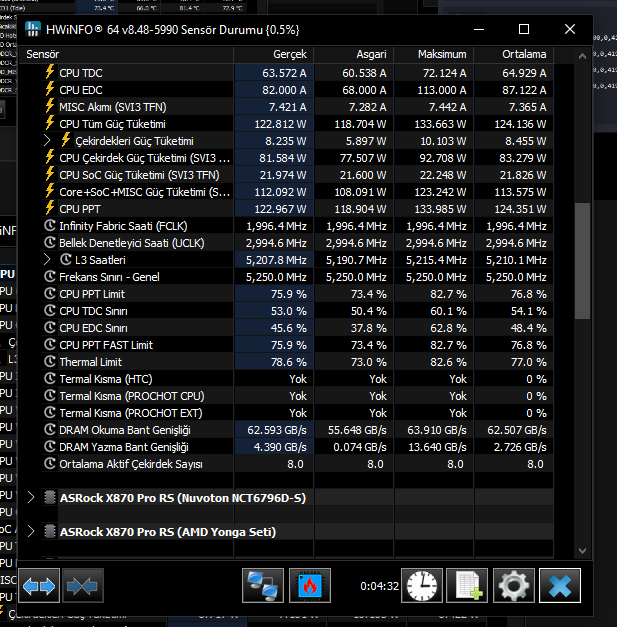Click the chip icon beside Nuvoton NCT6796D-S

pyautogui.click(x=50, y=497)
